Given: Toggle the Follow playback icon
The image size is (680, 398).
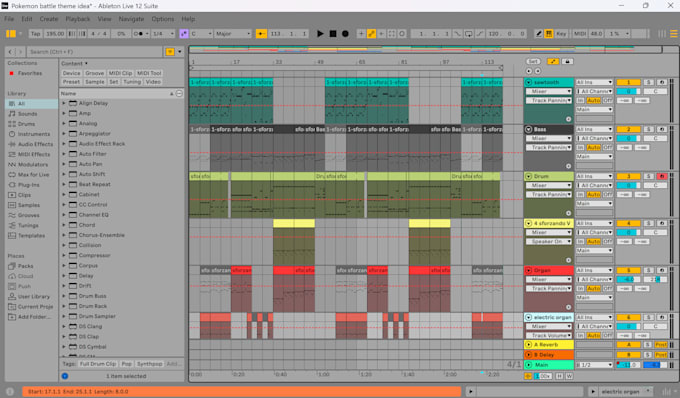Looking at the screenshot, I should click(x=261, y=33).
